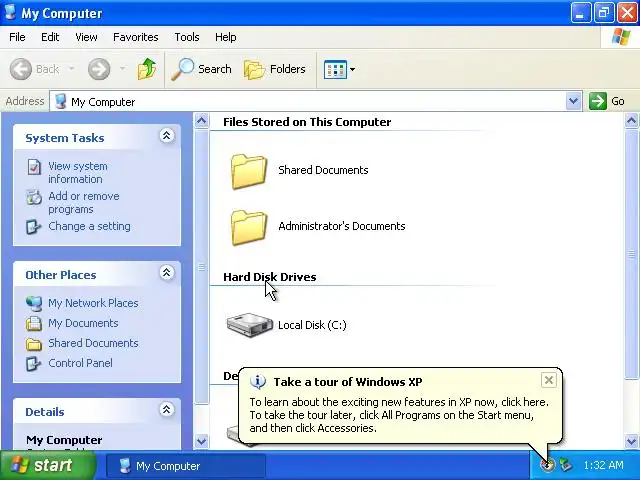The width and height of the screenshot is (640, 480).
Task: Open the File menu
Action: coord(17,37)
